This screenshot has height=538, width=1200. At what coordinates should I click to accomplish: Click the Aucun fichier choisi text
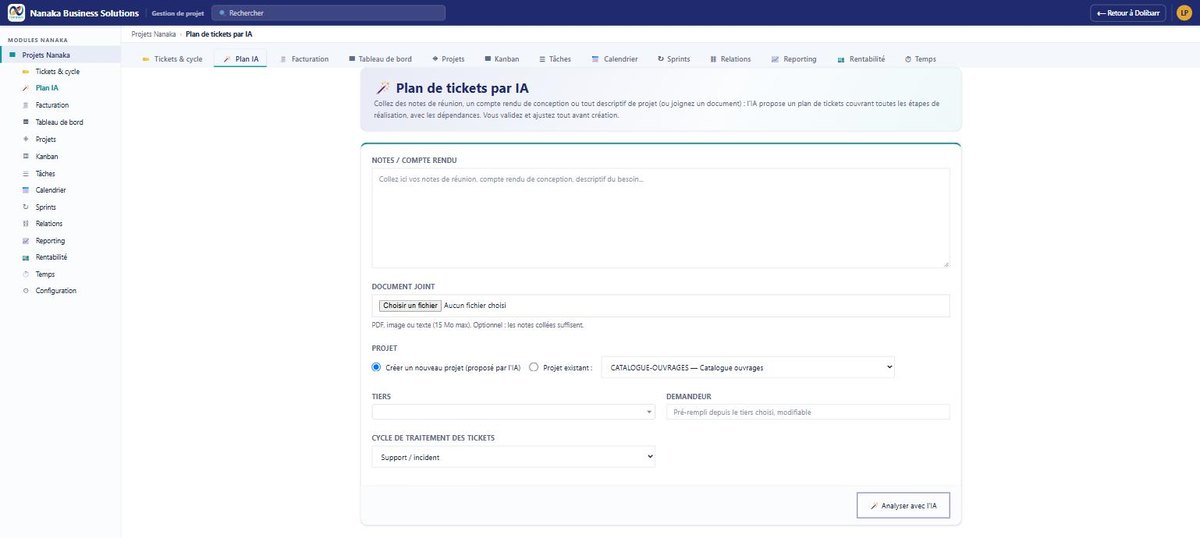[476, 305]
